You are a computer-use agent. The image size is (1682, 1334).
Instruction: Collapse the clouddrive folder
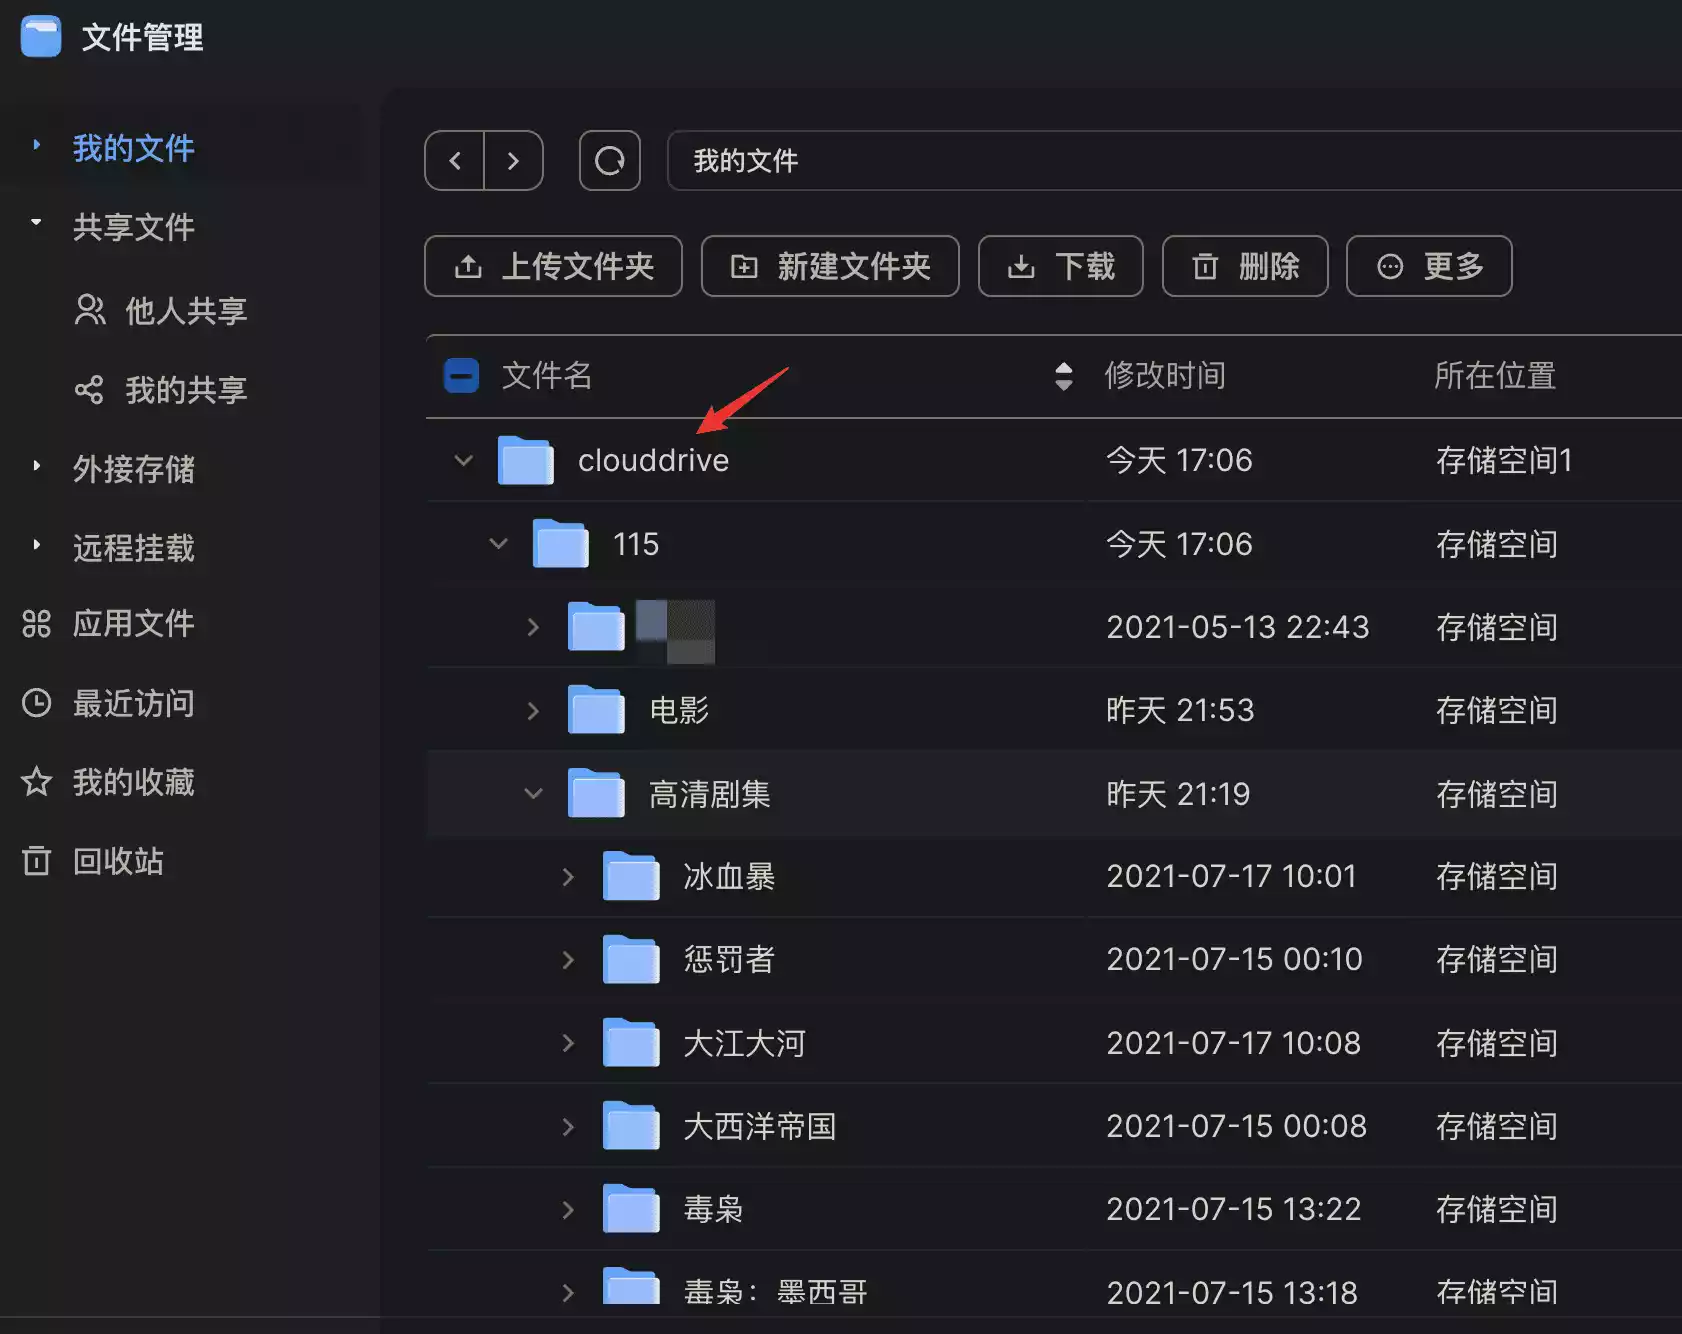point(463,460)
